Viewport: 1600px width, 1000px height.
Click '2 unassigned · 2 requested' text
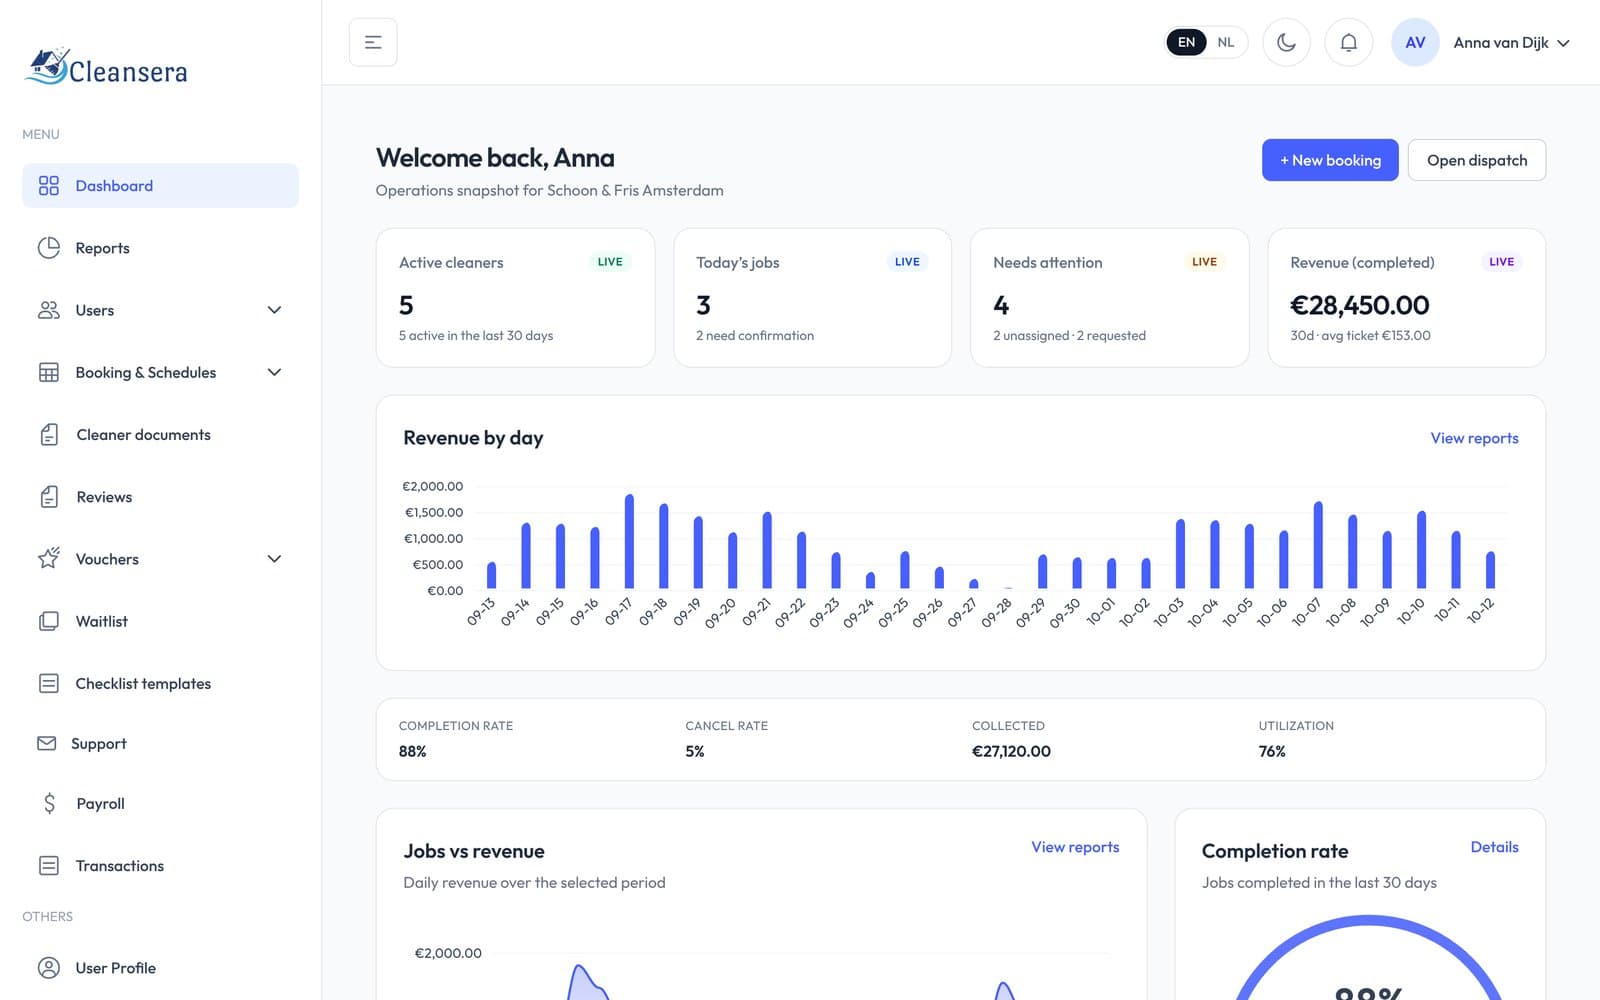pyautogui.click(x=1069, y=336)
